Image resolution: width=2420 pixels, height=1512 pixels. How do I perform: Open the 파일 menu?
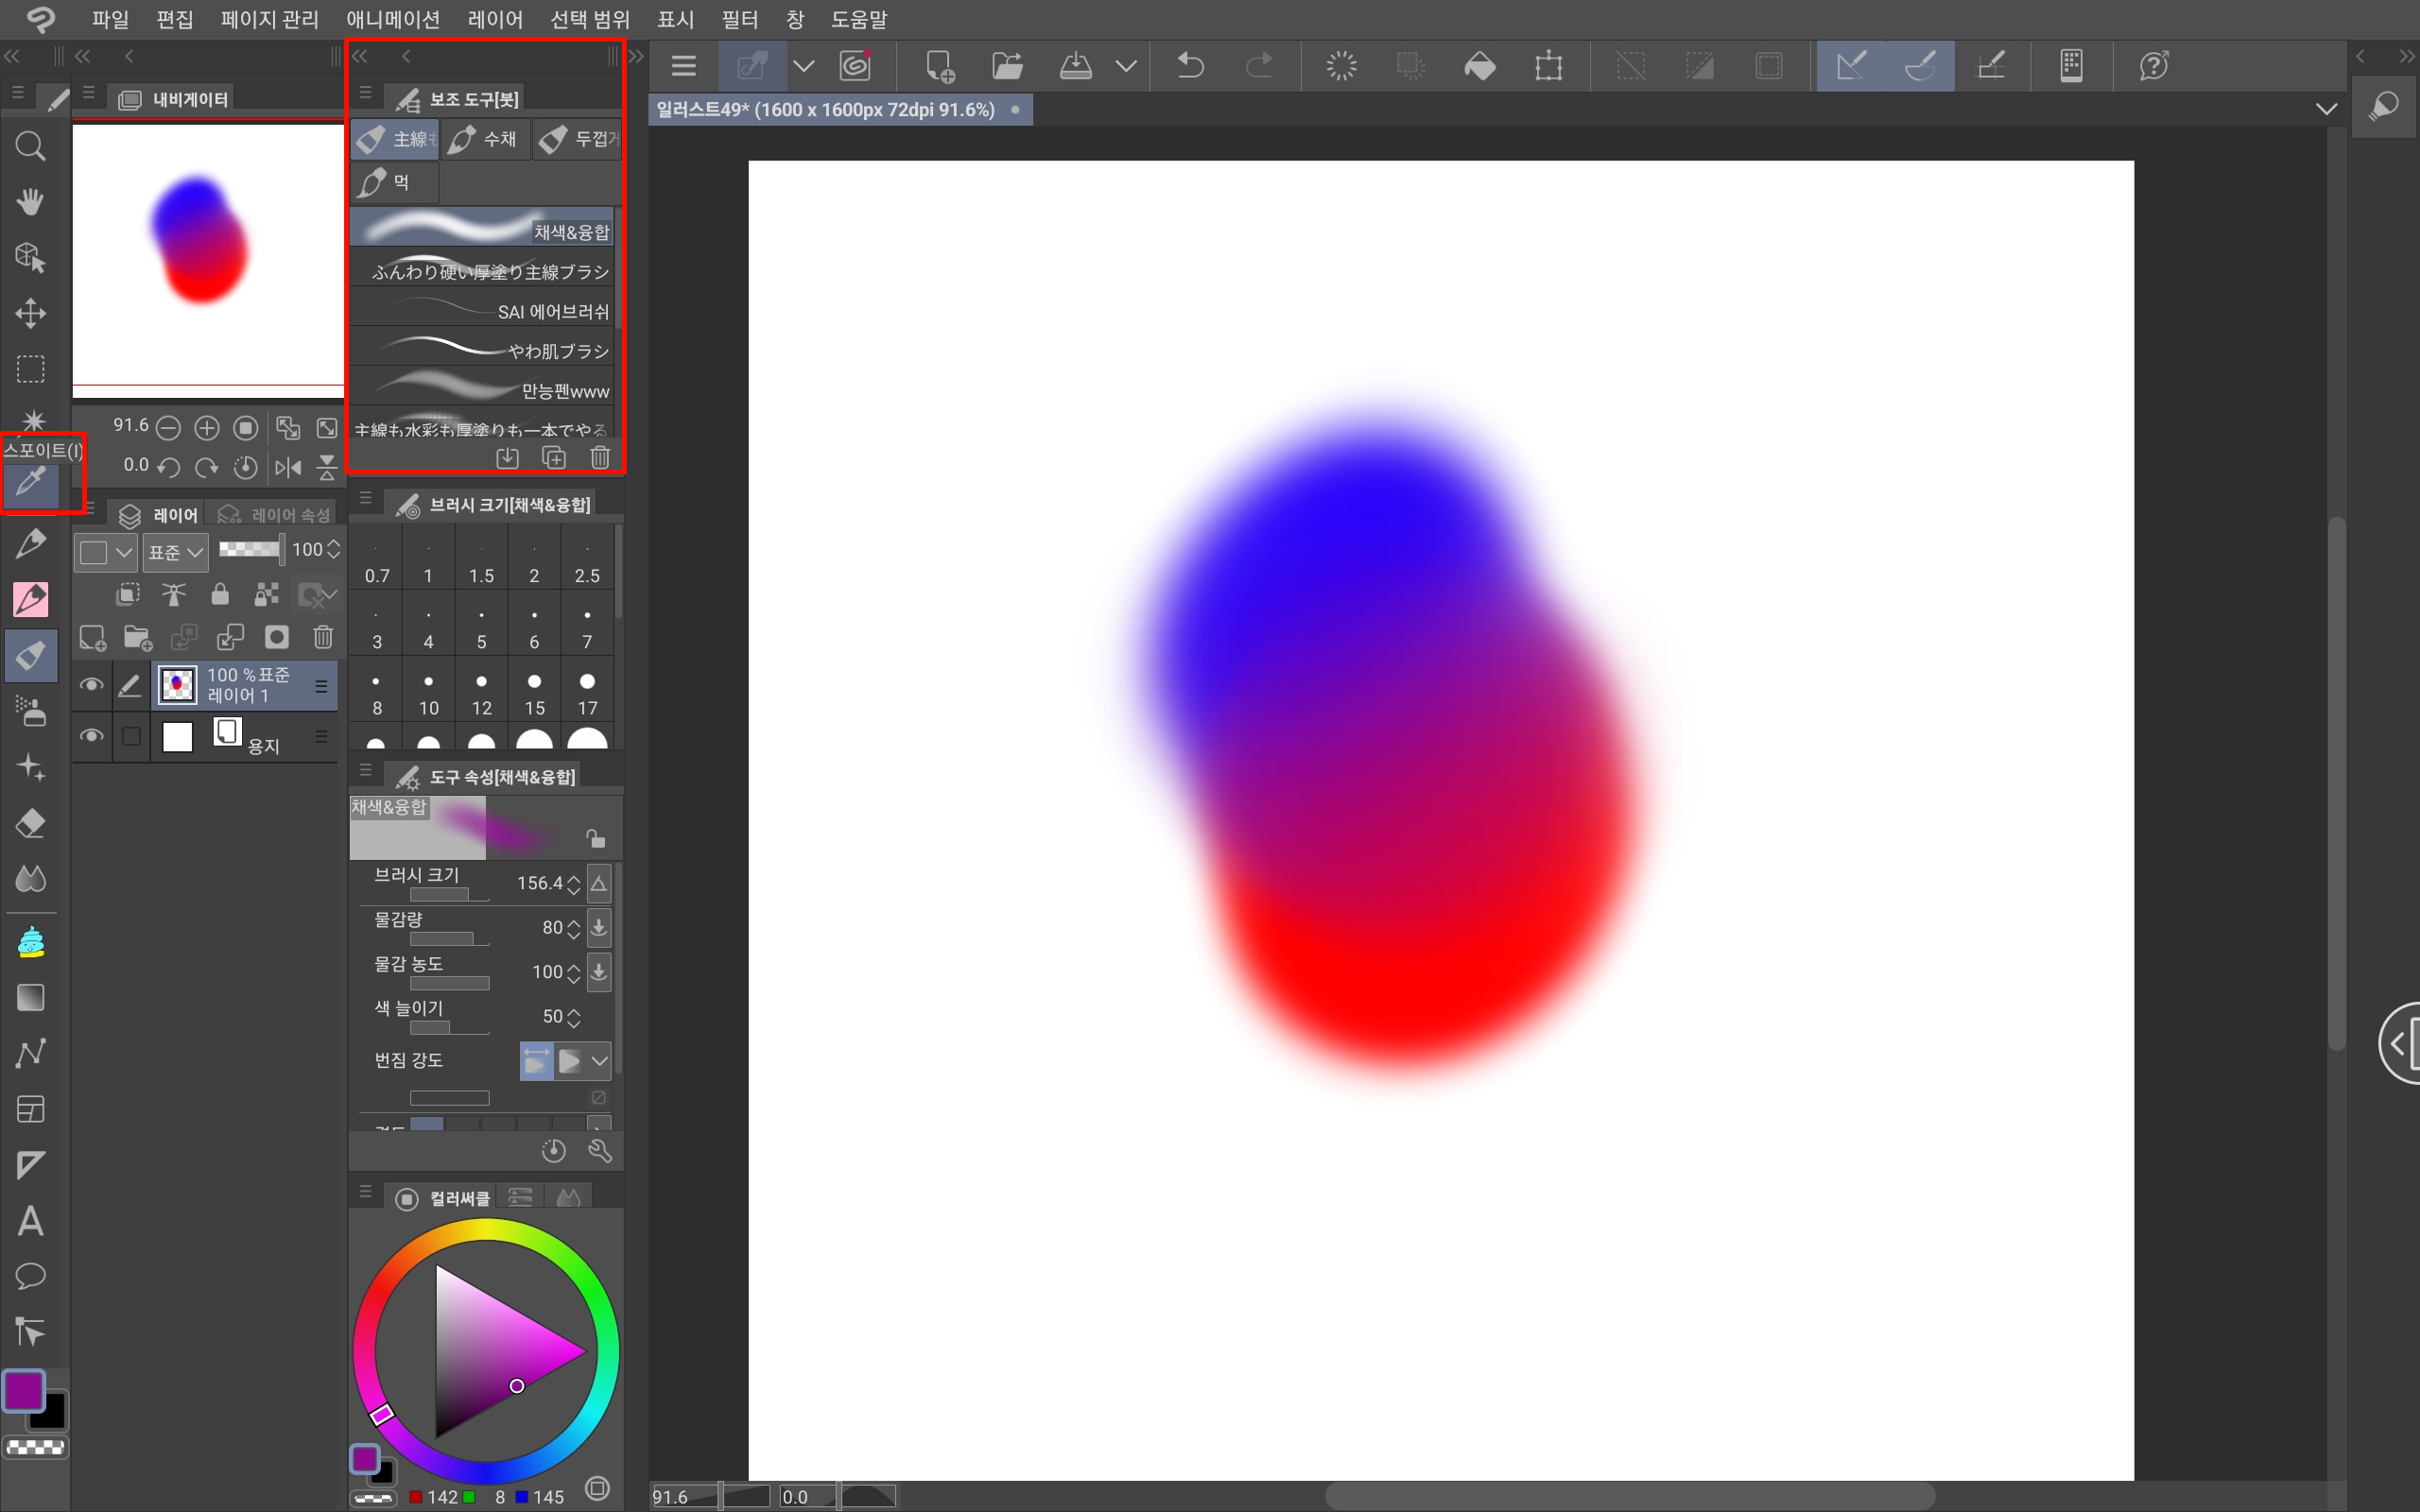(110, 19)
